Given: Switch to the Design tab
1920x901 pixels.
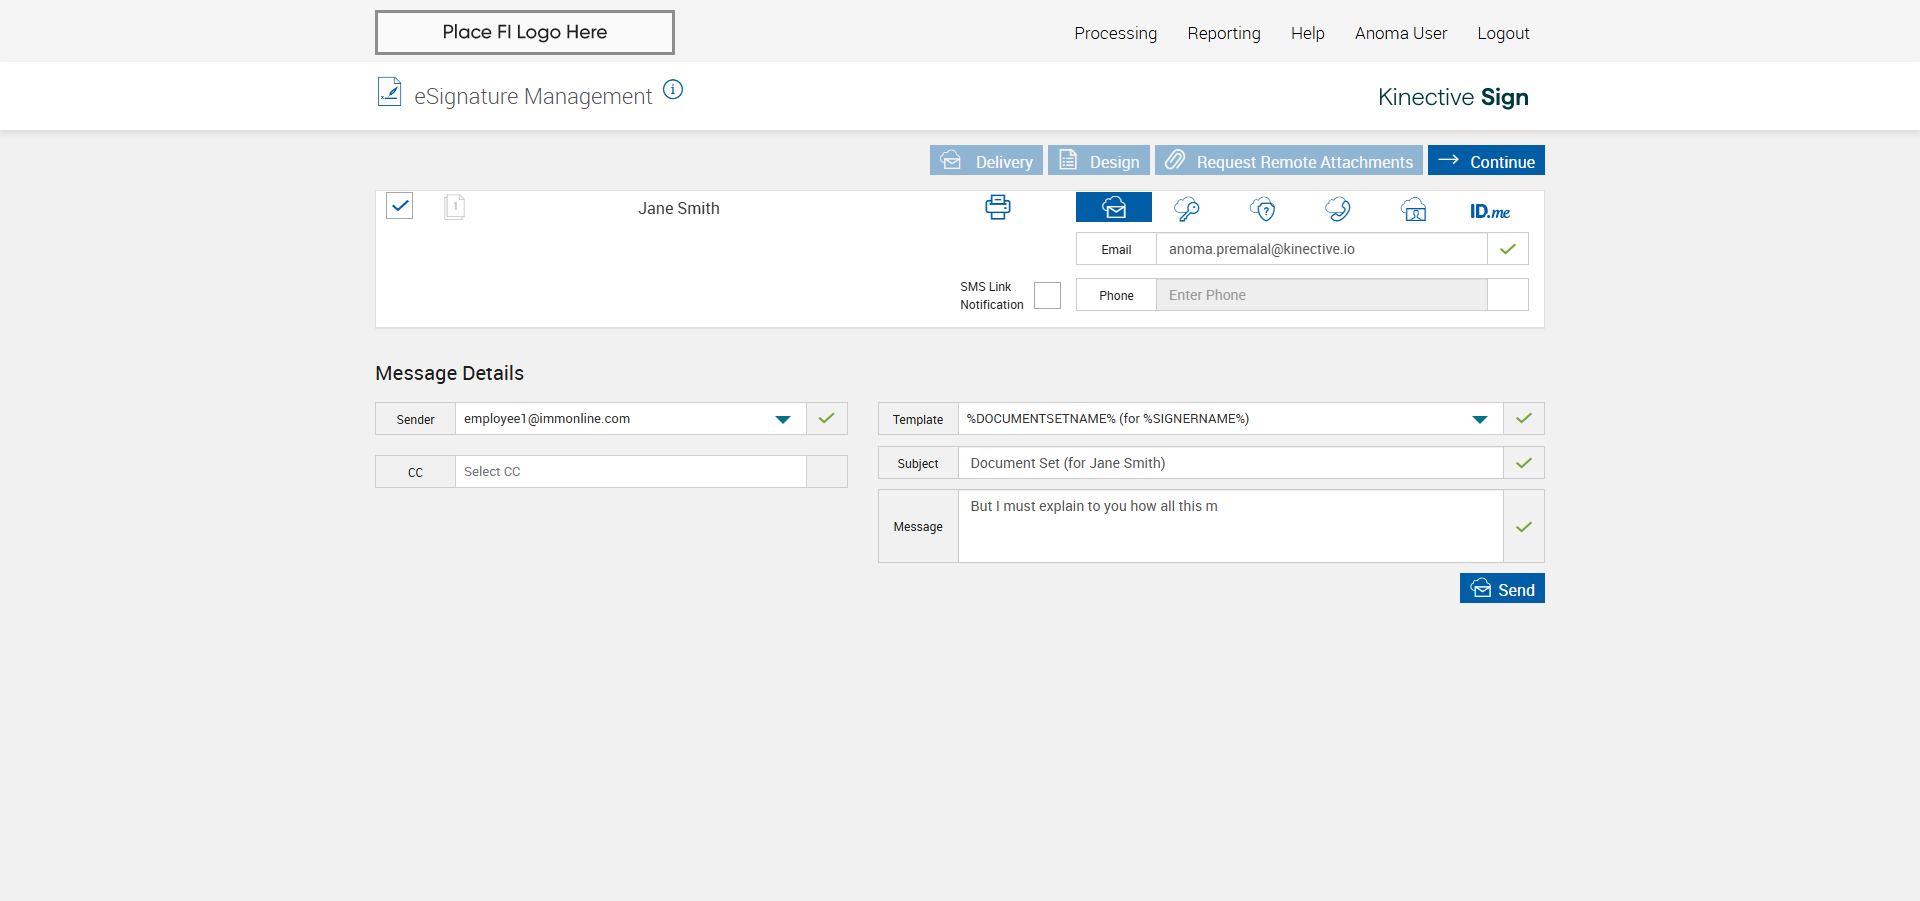Looking at the screenshot, I should click(1099, 161).
